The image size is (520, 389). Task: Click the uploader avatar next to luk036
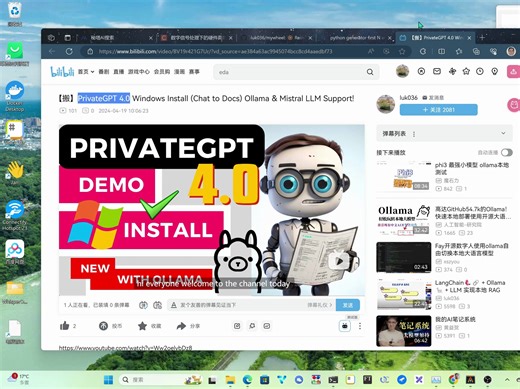pyautogui.click(x=386, y=104)
